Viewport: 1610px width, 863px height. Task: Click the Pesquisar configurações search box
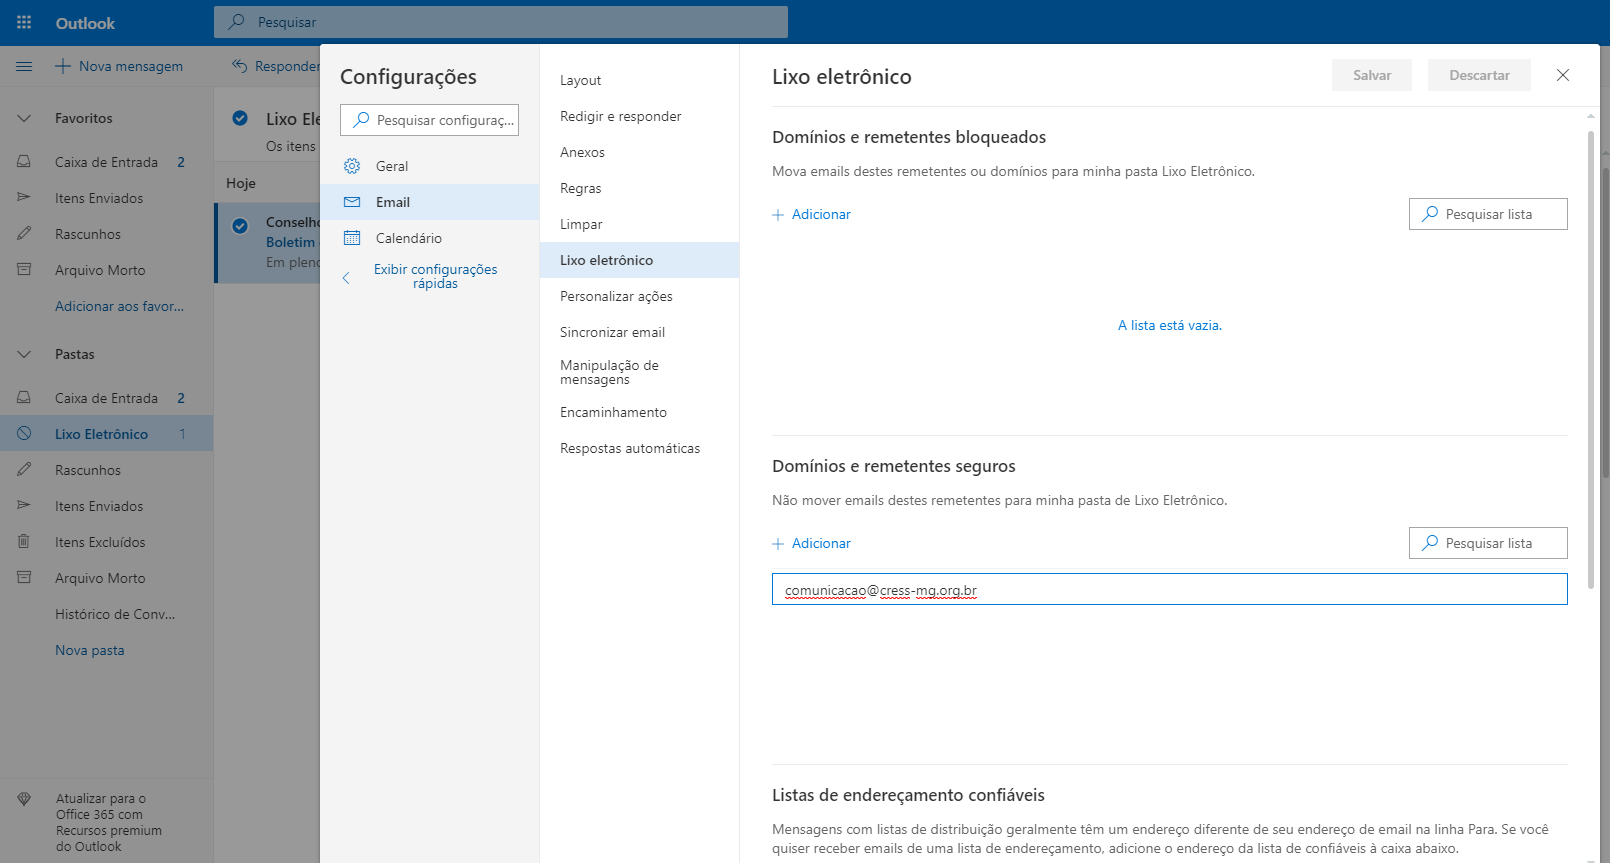(x=430, y=120)
